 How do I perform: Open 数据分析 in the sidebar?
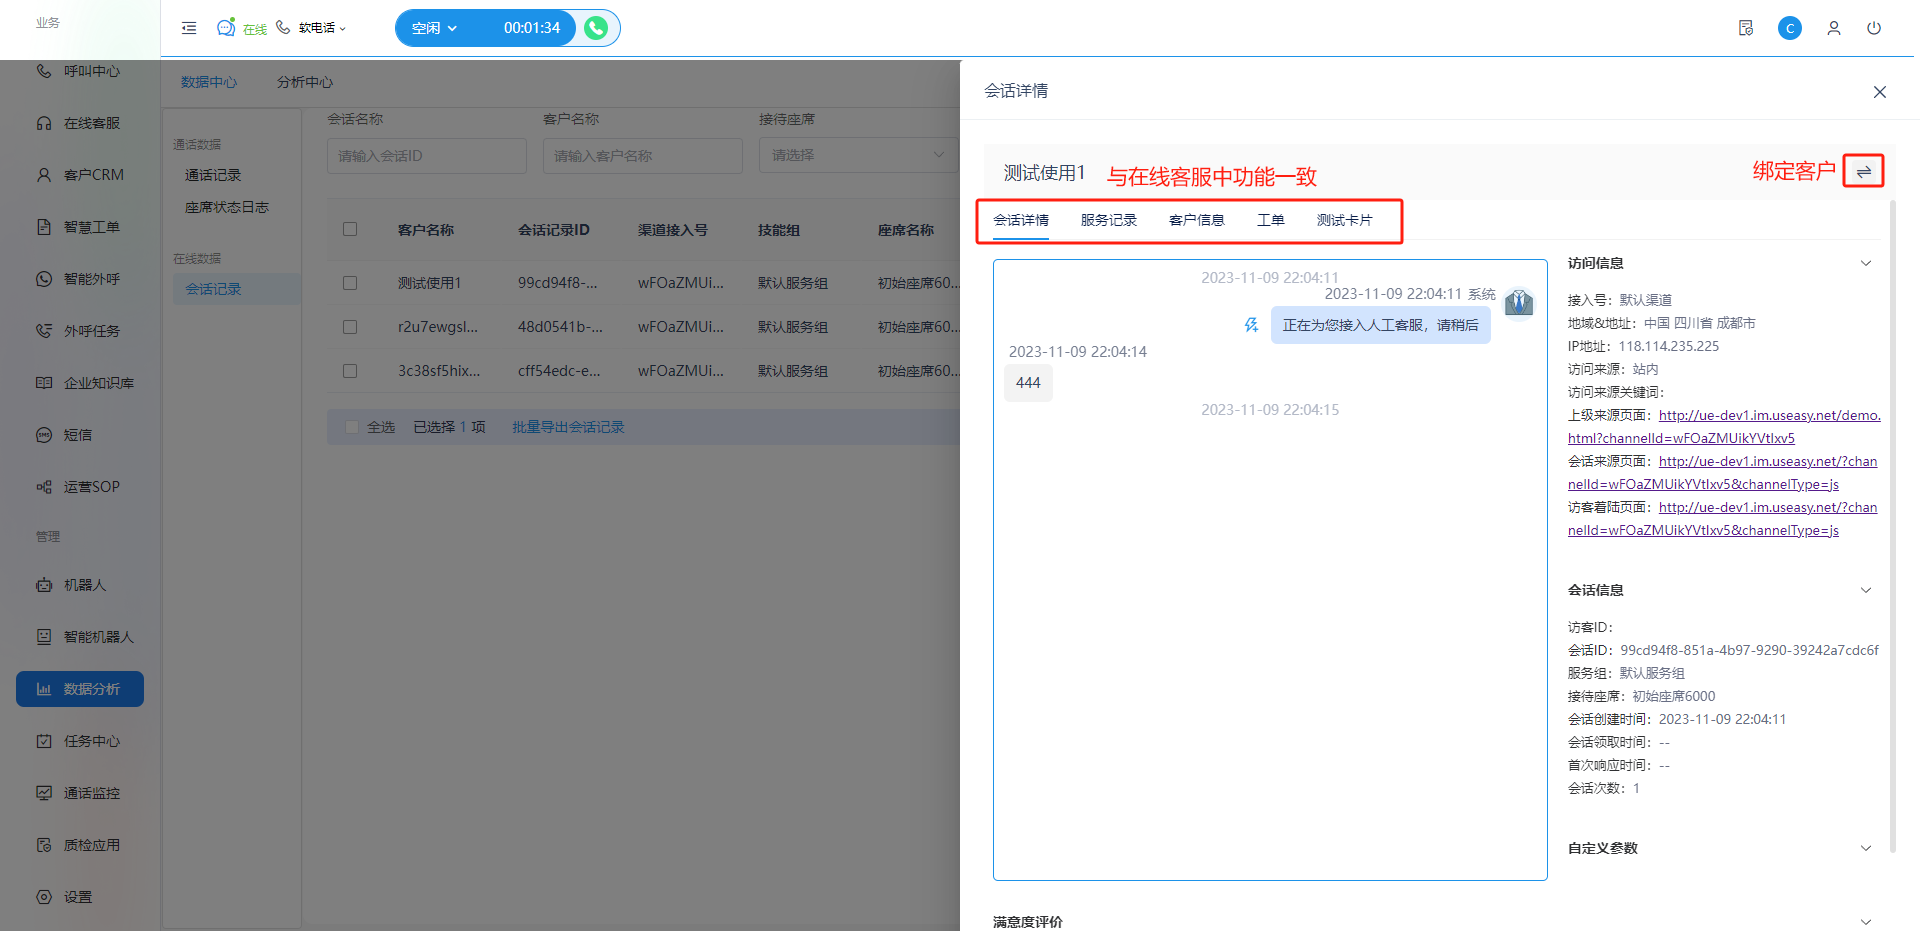click(x=80, y=689)
